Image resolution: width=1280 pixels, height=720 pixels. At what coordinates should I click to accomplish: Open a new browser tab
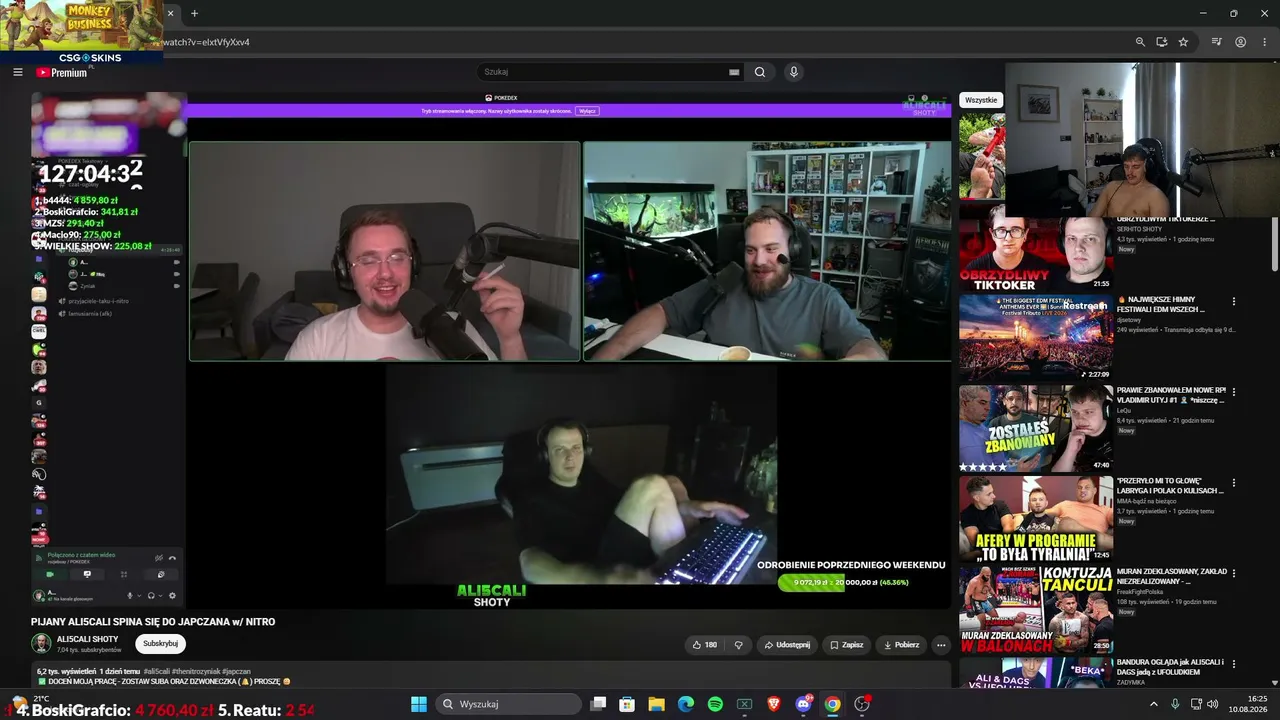coord(194,13)
